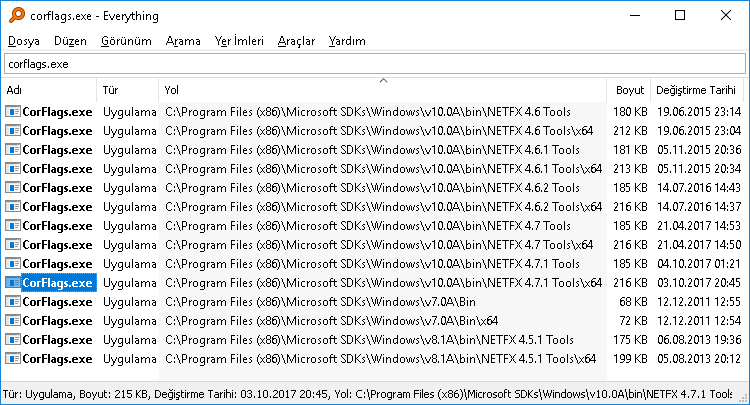This screenshot has height=405, width=750.
Task: Click the icon of the 199 KB CorFlags.exe
Action: pyautogui.click(x=13, y=359)
